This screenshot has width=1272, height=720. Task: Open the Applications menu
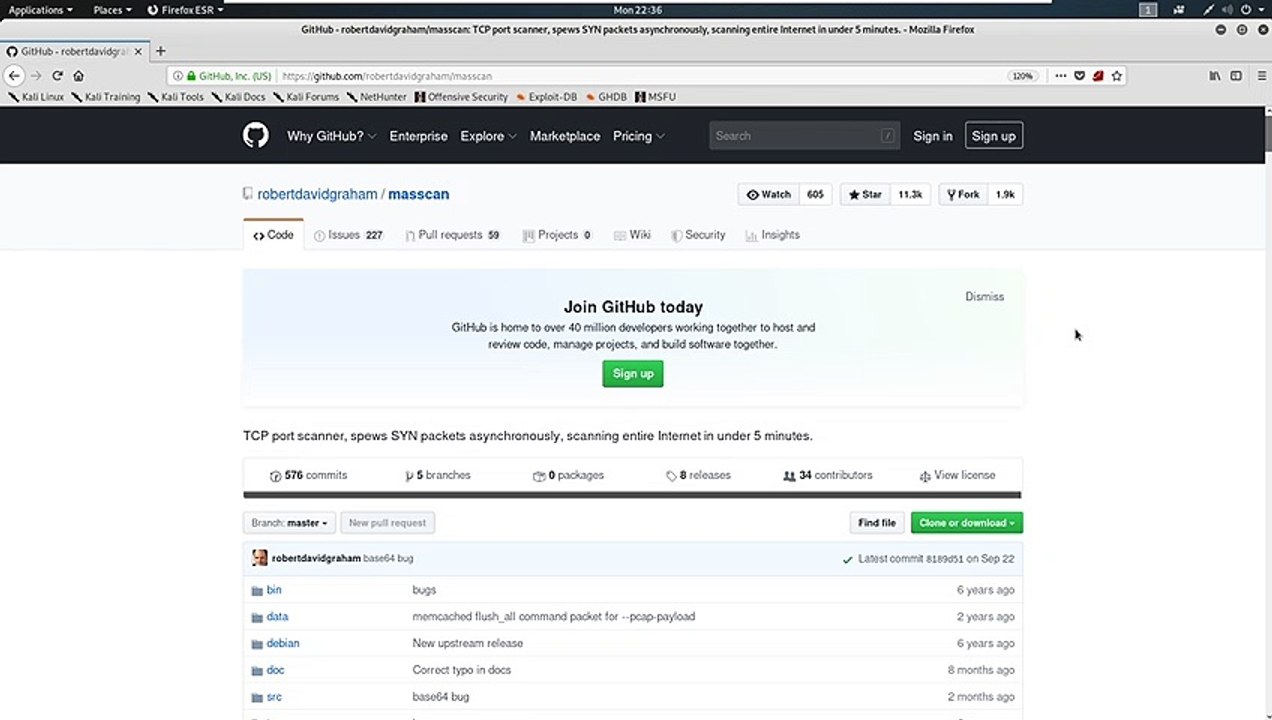click(x=40, y=10)
